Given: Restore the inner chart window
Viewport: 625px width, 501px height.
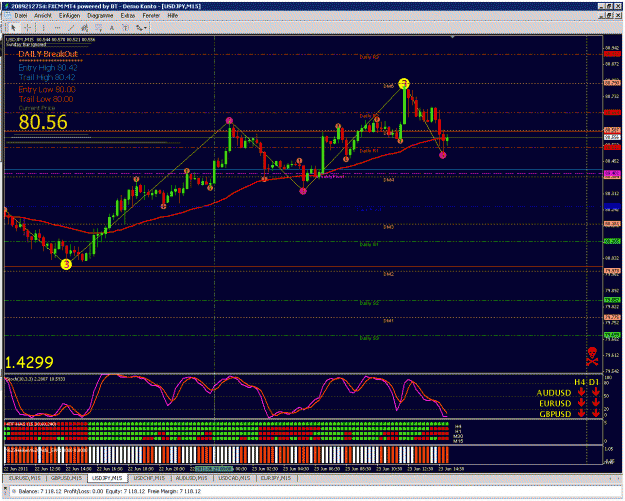Looking at the screenshot, I should click(609, 16).
